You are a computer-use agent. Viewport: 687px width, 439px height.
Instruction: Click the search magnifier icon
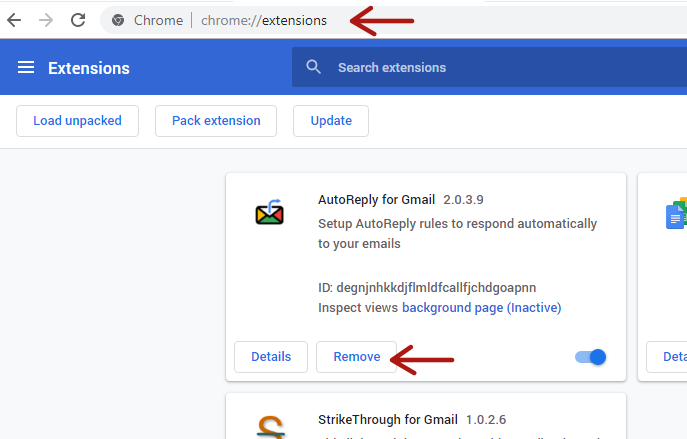point(313,67)
